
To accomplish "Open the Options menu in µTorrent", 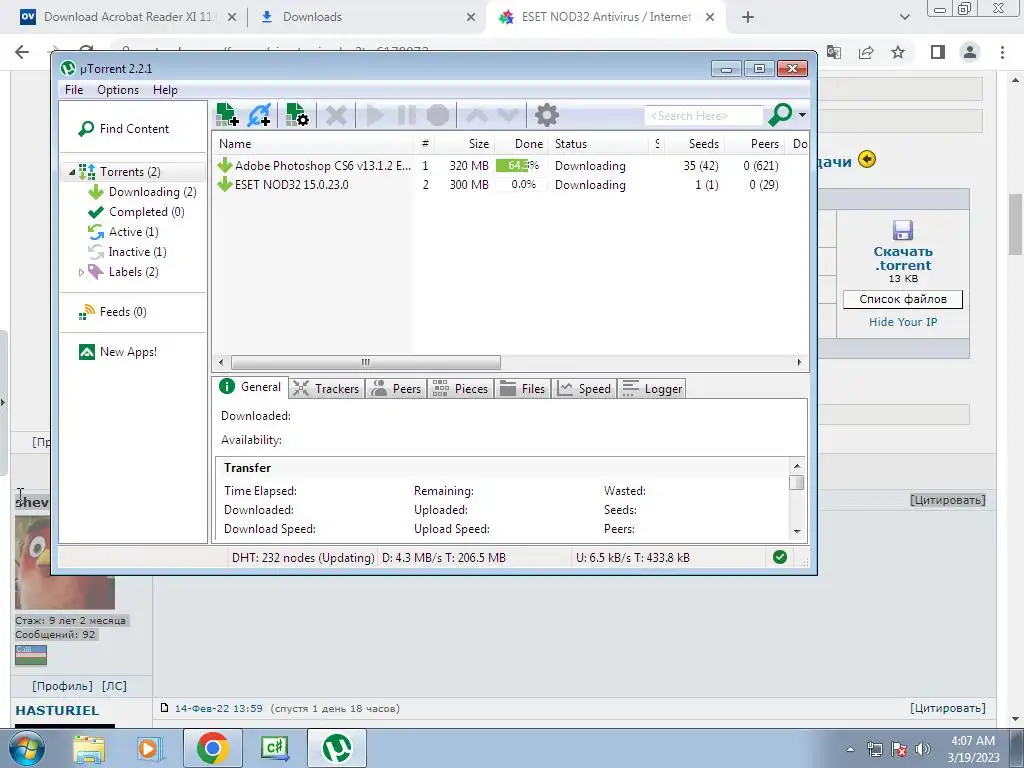I will pyautogui.click(x=118, y=89).
